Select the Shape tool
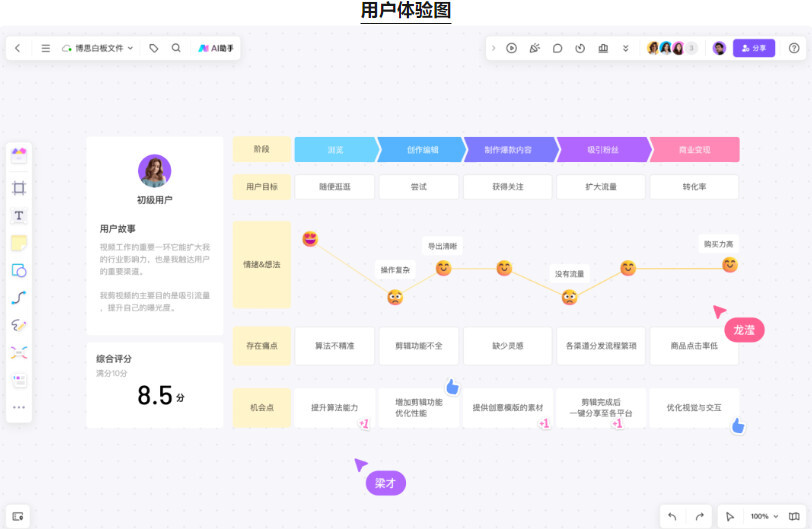This screenshot has height=529, width=812. (19, 270)
